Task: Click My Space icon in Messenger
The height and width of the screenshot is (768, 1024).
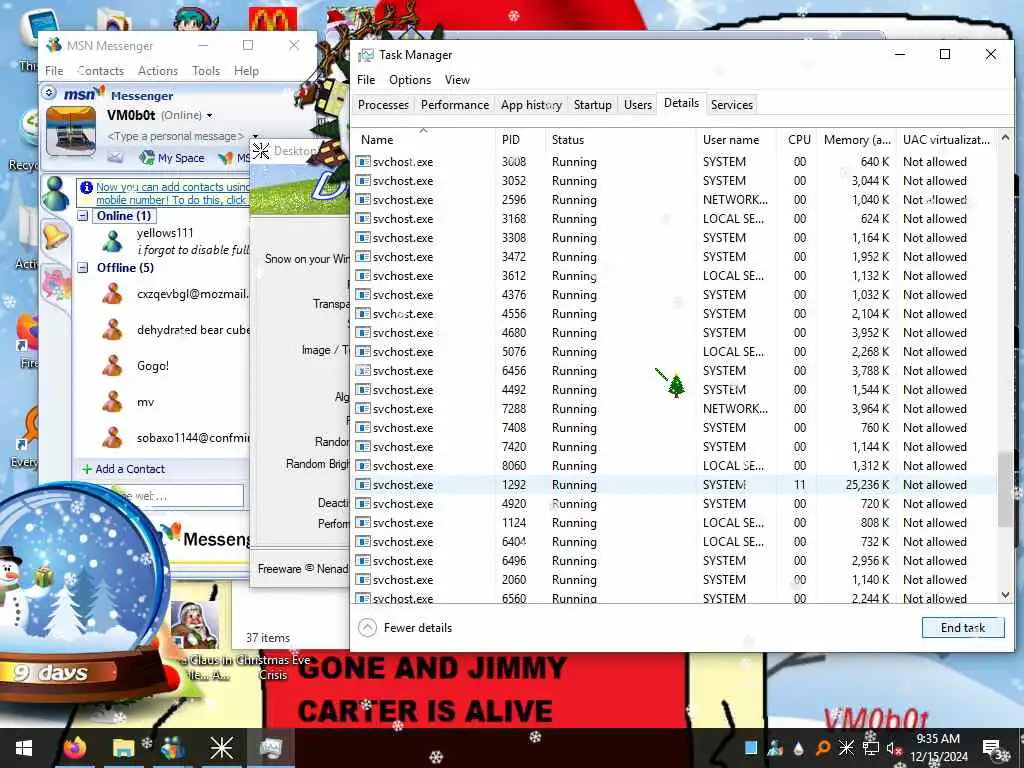Action: click(147, 157)
